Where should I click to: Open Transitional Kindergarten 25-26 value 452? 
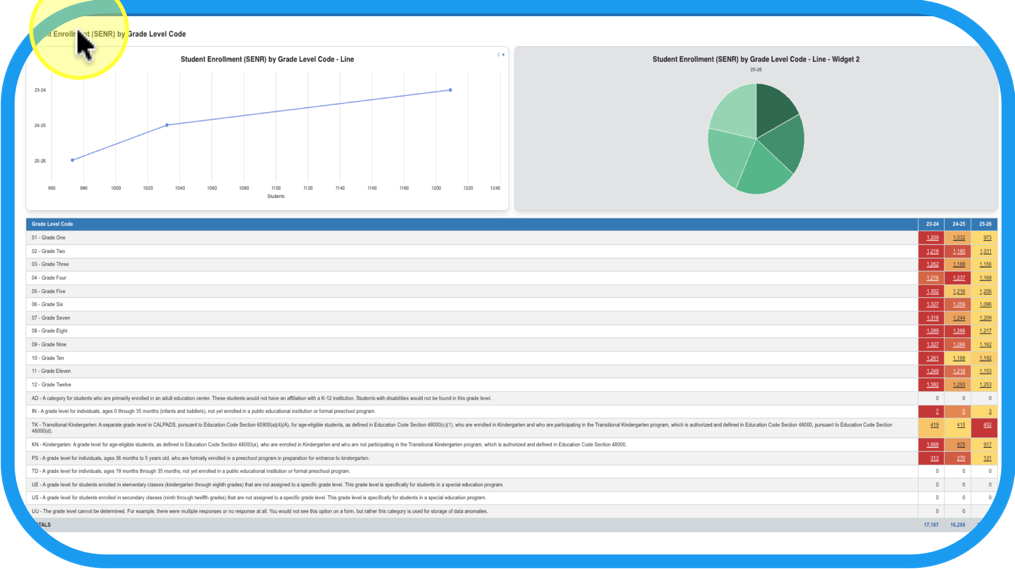(x=986, y=426)
